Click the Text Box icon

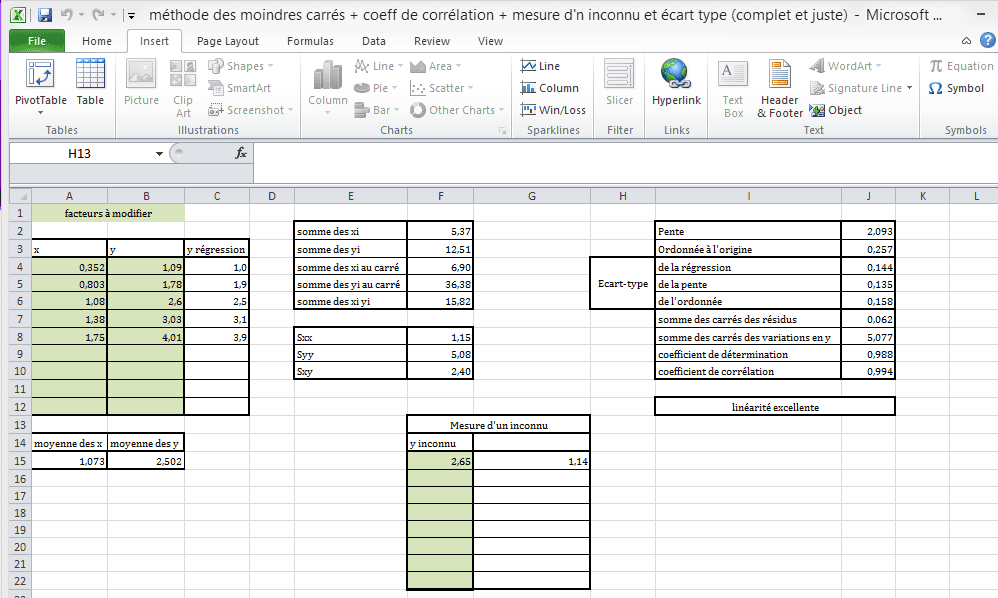(x=733, y=89)
